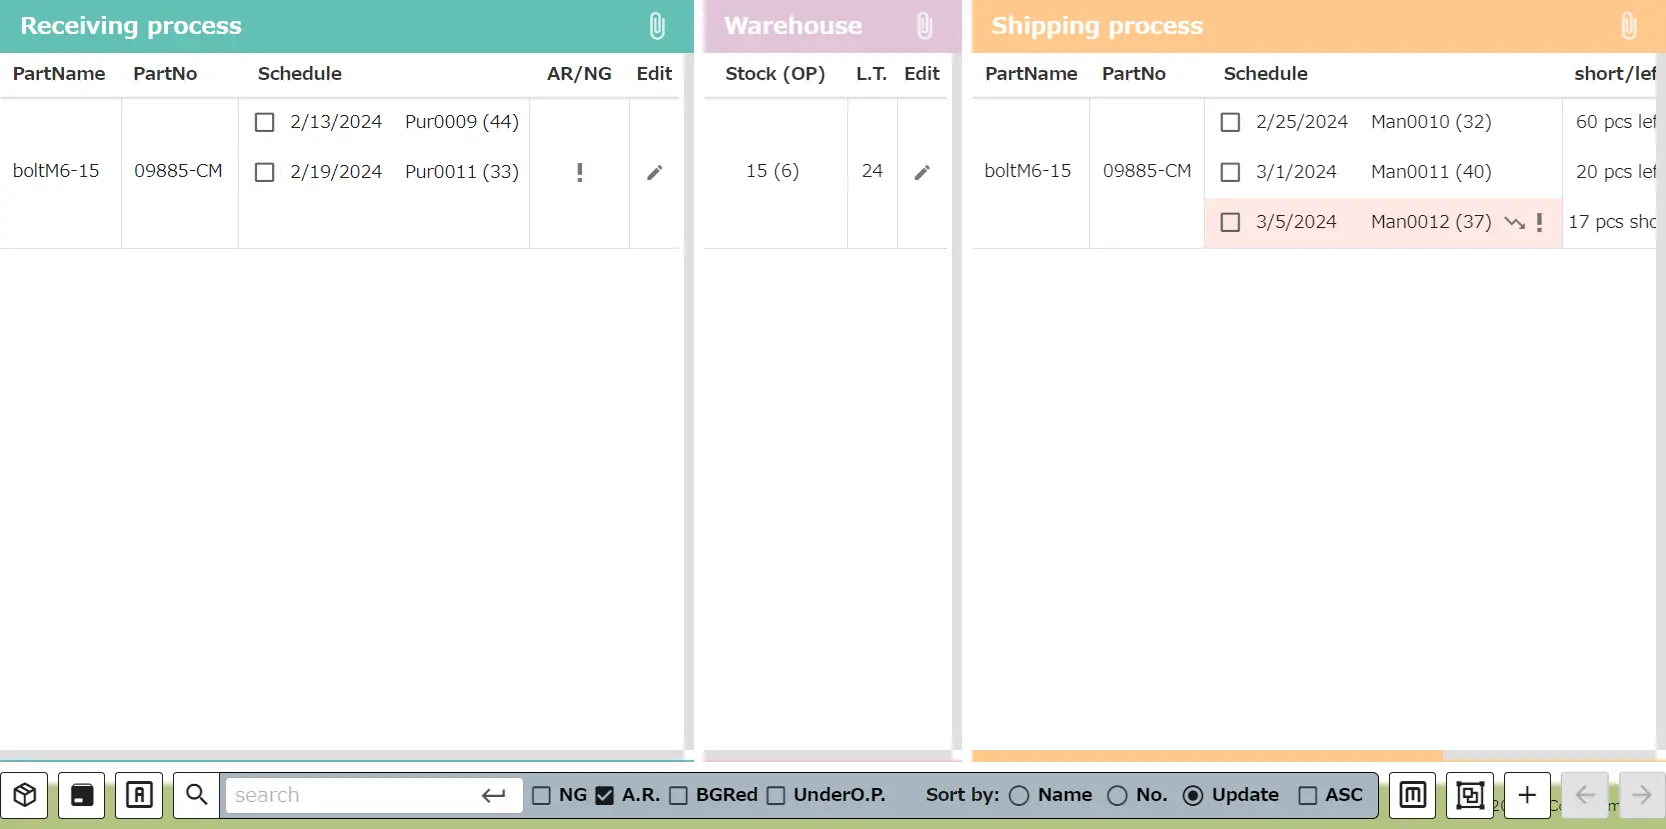Click the letter A document icon
The image size is (1666, 829).
(139, 795)
